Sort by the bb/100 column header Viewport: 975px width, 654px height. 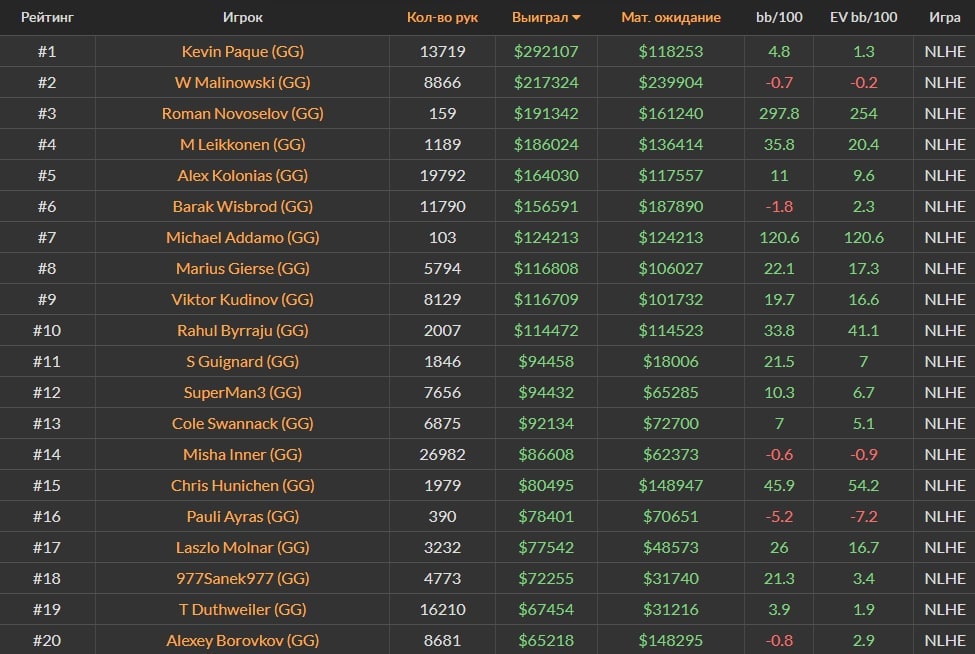click(778, 18)
